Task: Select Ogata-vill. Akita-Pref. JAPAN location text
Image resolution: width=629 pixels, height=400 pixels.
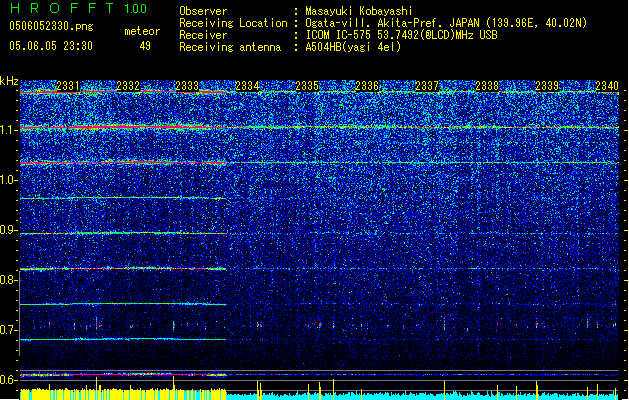Action: (x=446, y=23)
